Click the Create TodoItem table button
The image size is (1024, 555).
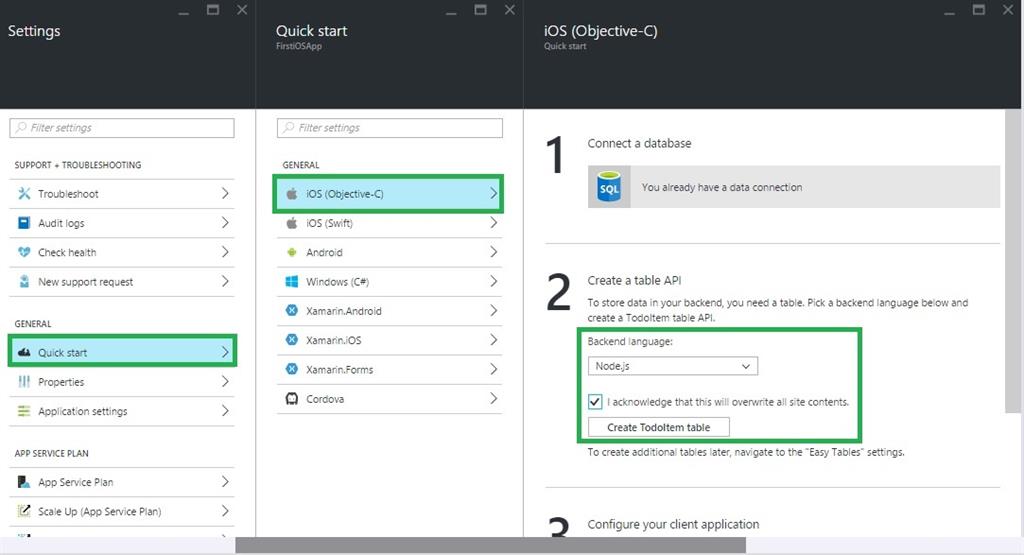(x=658, y=427)
